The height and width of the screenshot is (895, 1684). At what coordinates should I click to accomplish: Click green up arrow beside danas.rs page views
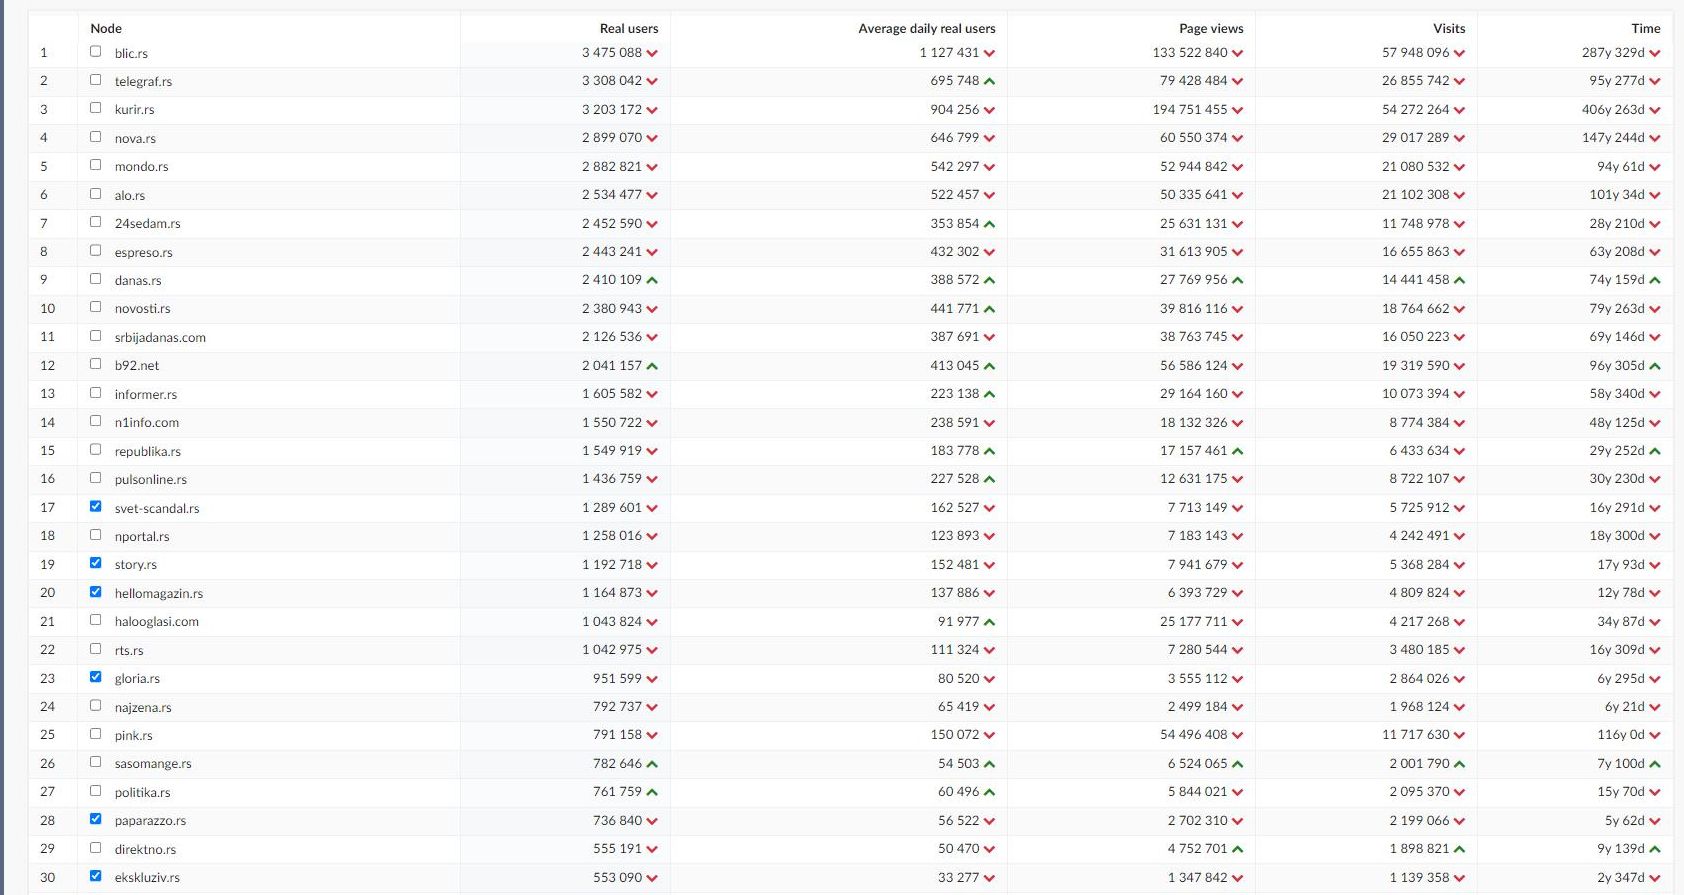pos(1238,280)
